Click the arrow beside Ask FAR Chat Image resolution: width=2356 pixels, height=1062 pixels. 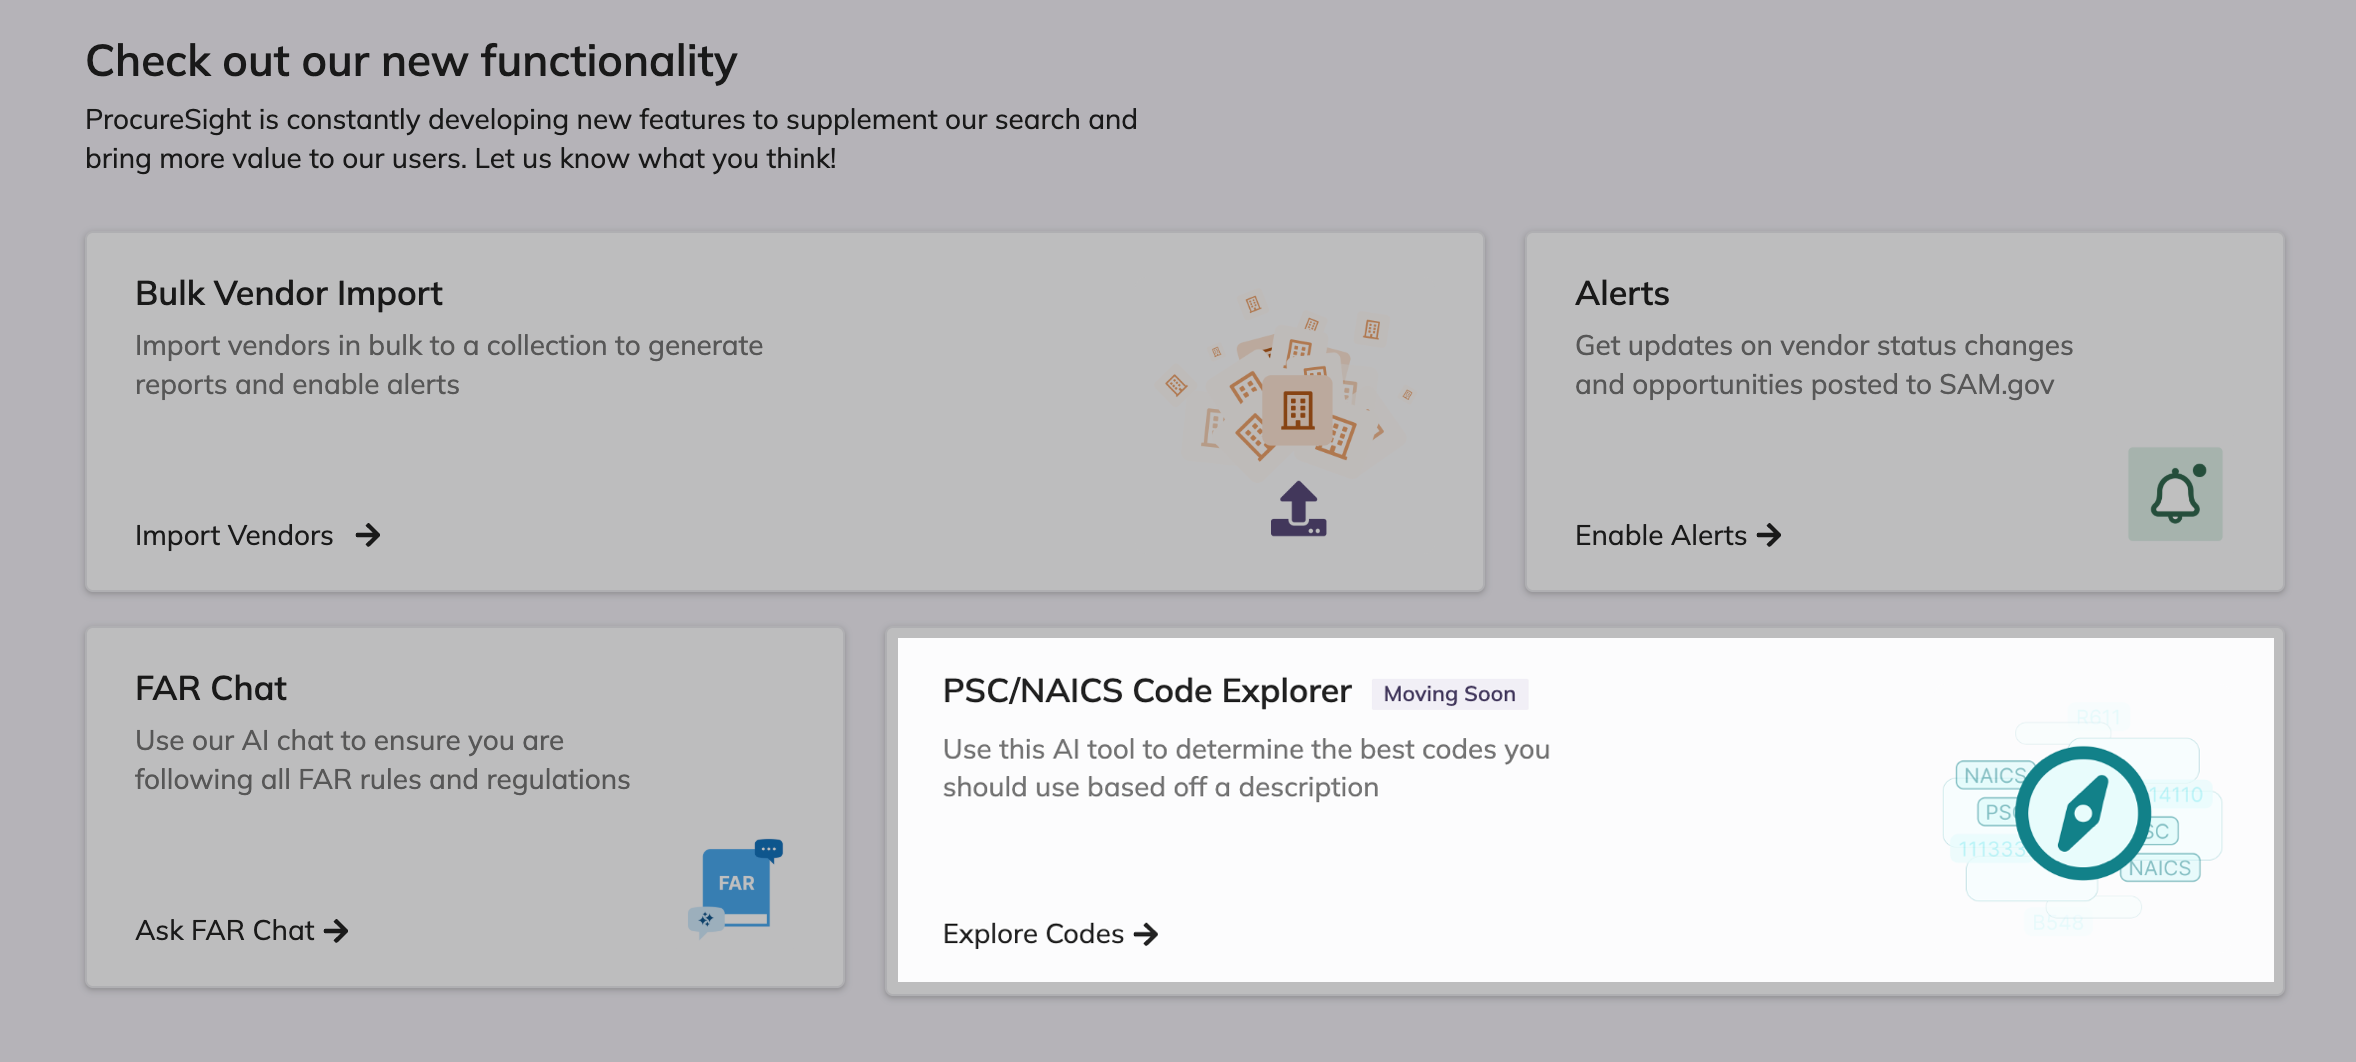[x=336, y=931]
